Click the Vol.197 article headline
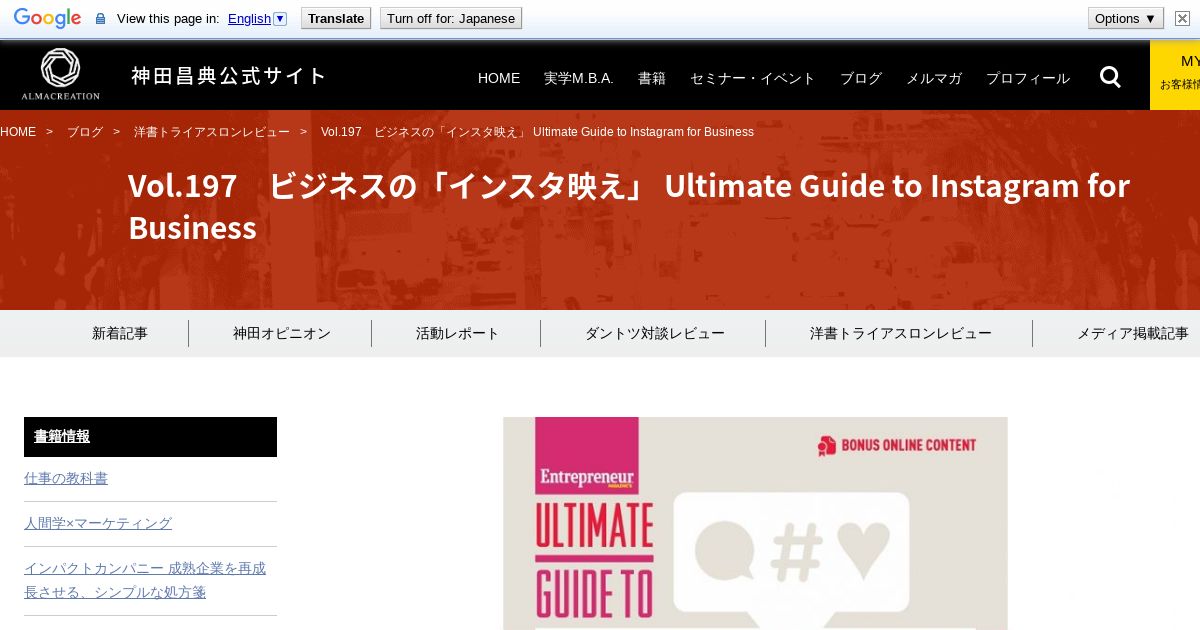 [629, 206]
